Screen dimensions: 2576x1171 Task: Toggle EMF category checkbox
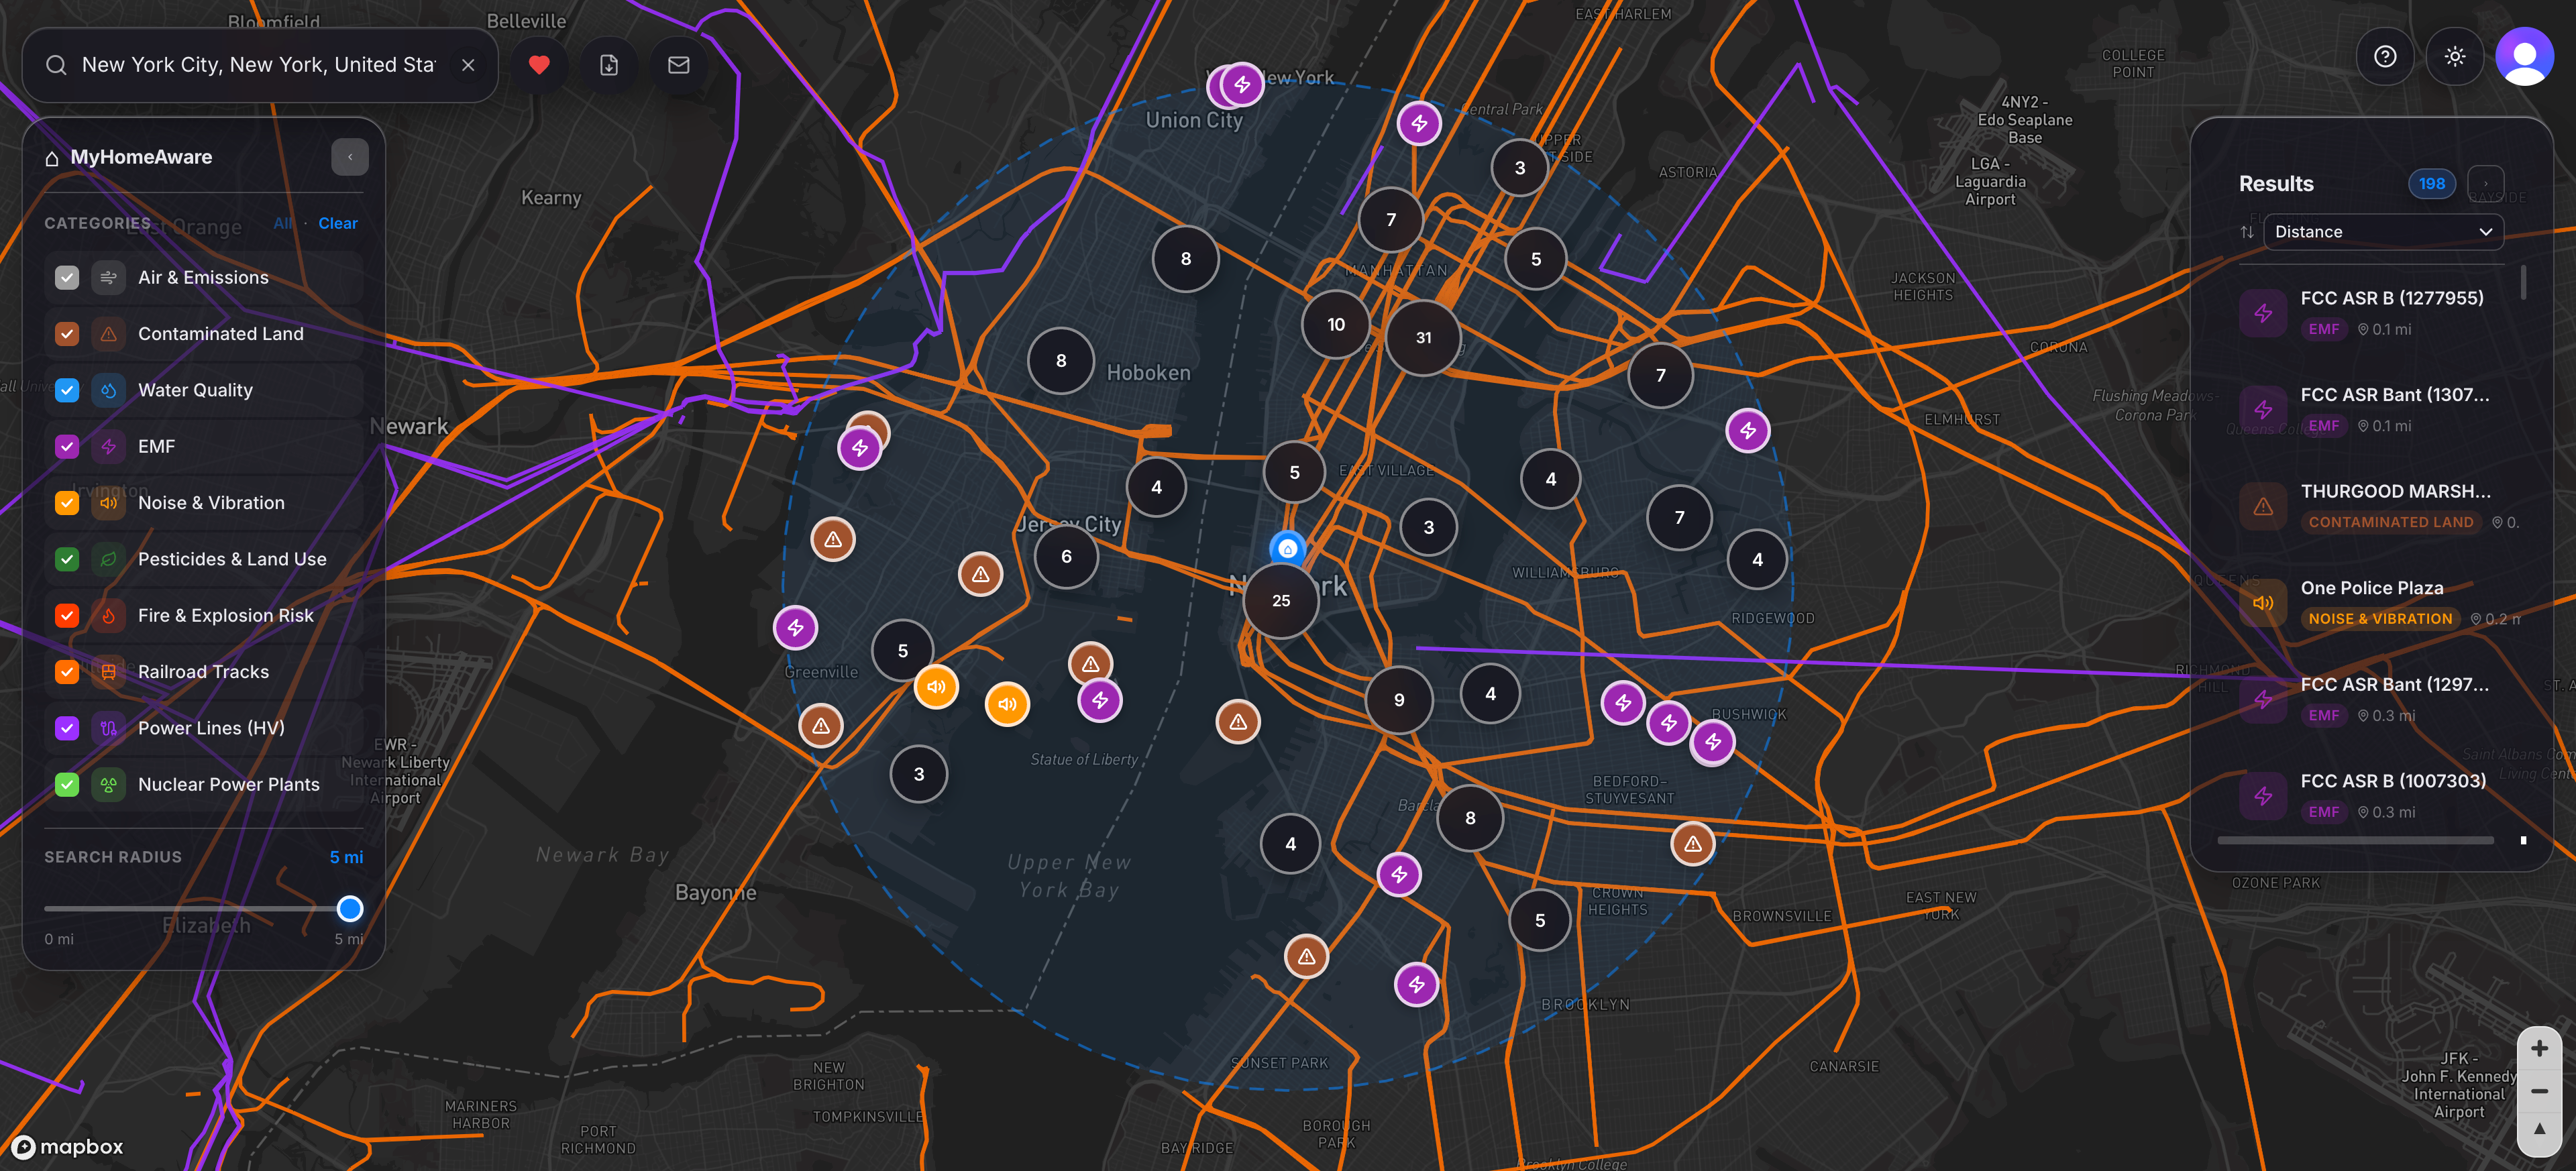(67, 447)
